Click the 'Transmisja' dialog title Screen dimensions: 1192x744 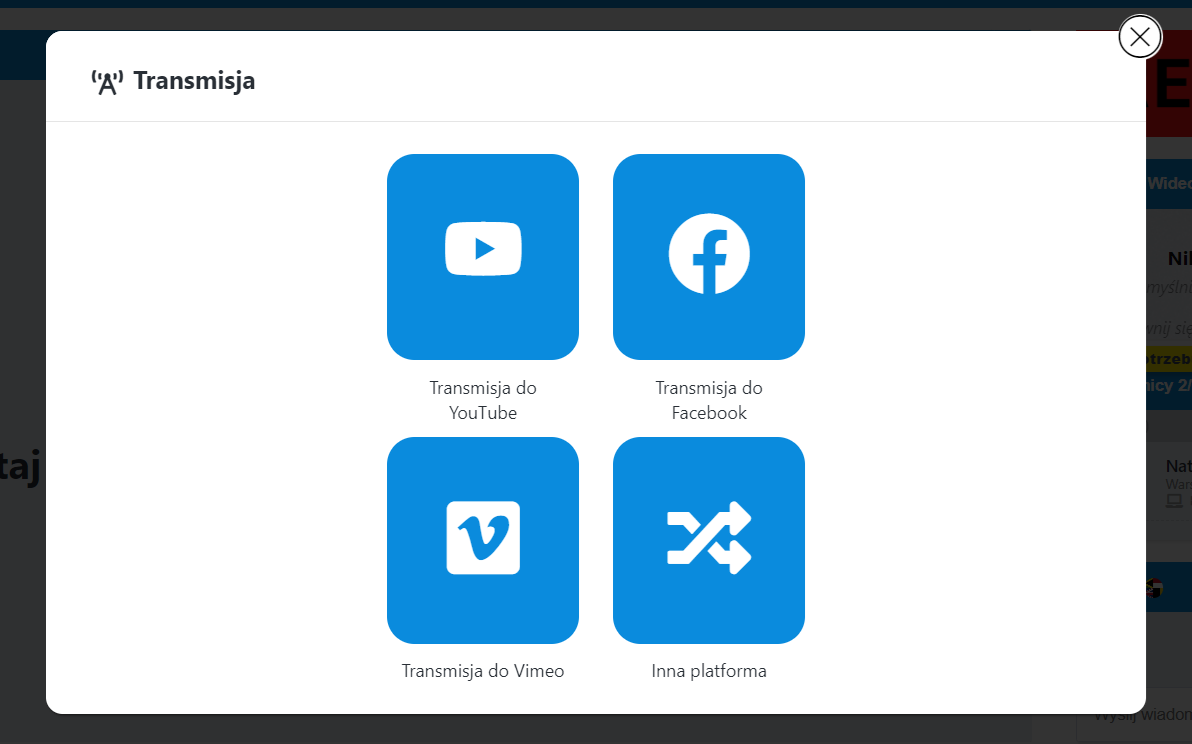coord(194,81)
